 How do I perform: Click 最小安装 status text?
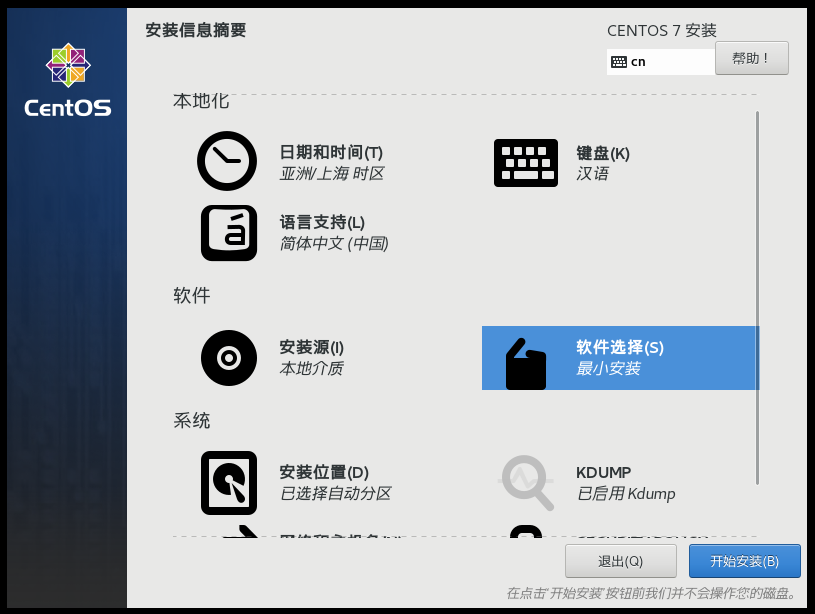(x=608, y=369)
